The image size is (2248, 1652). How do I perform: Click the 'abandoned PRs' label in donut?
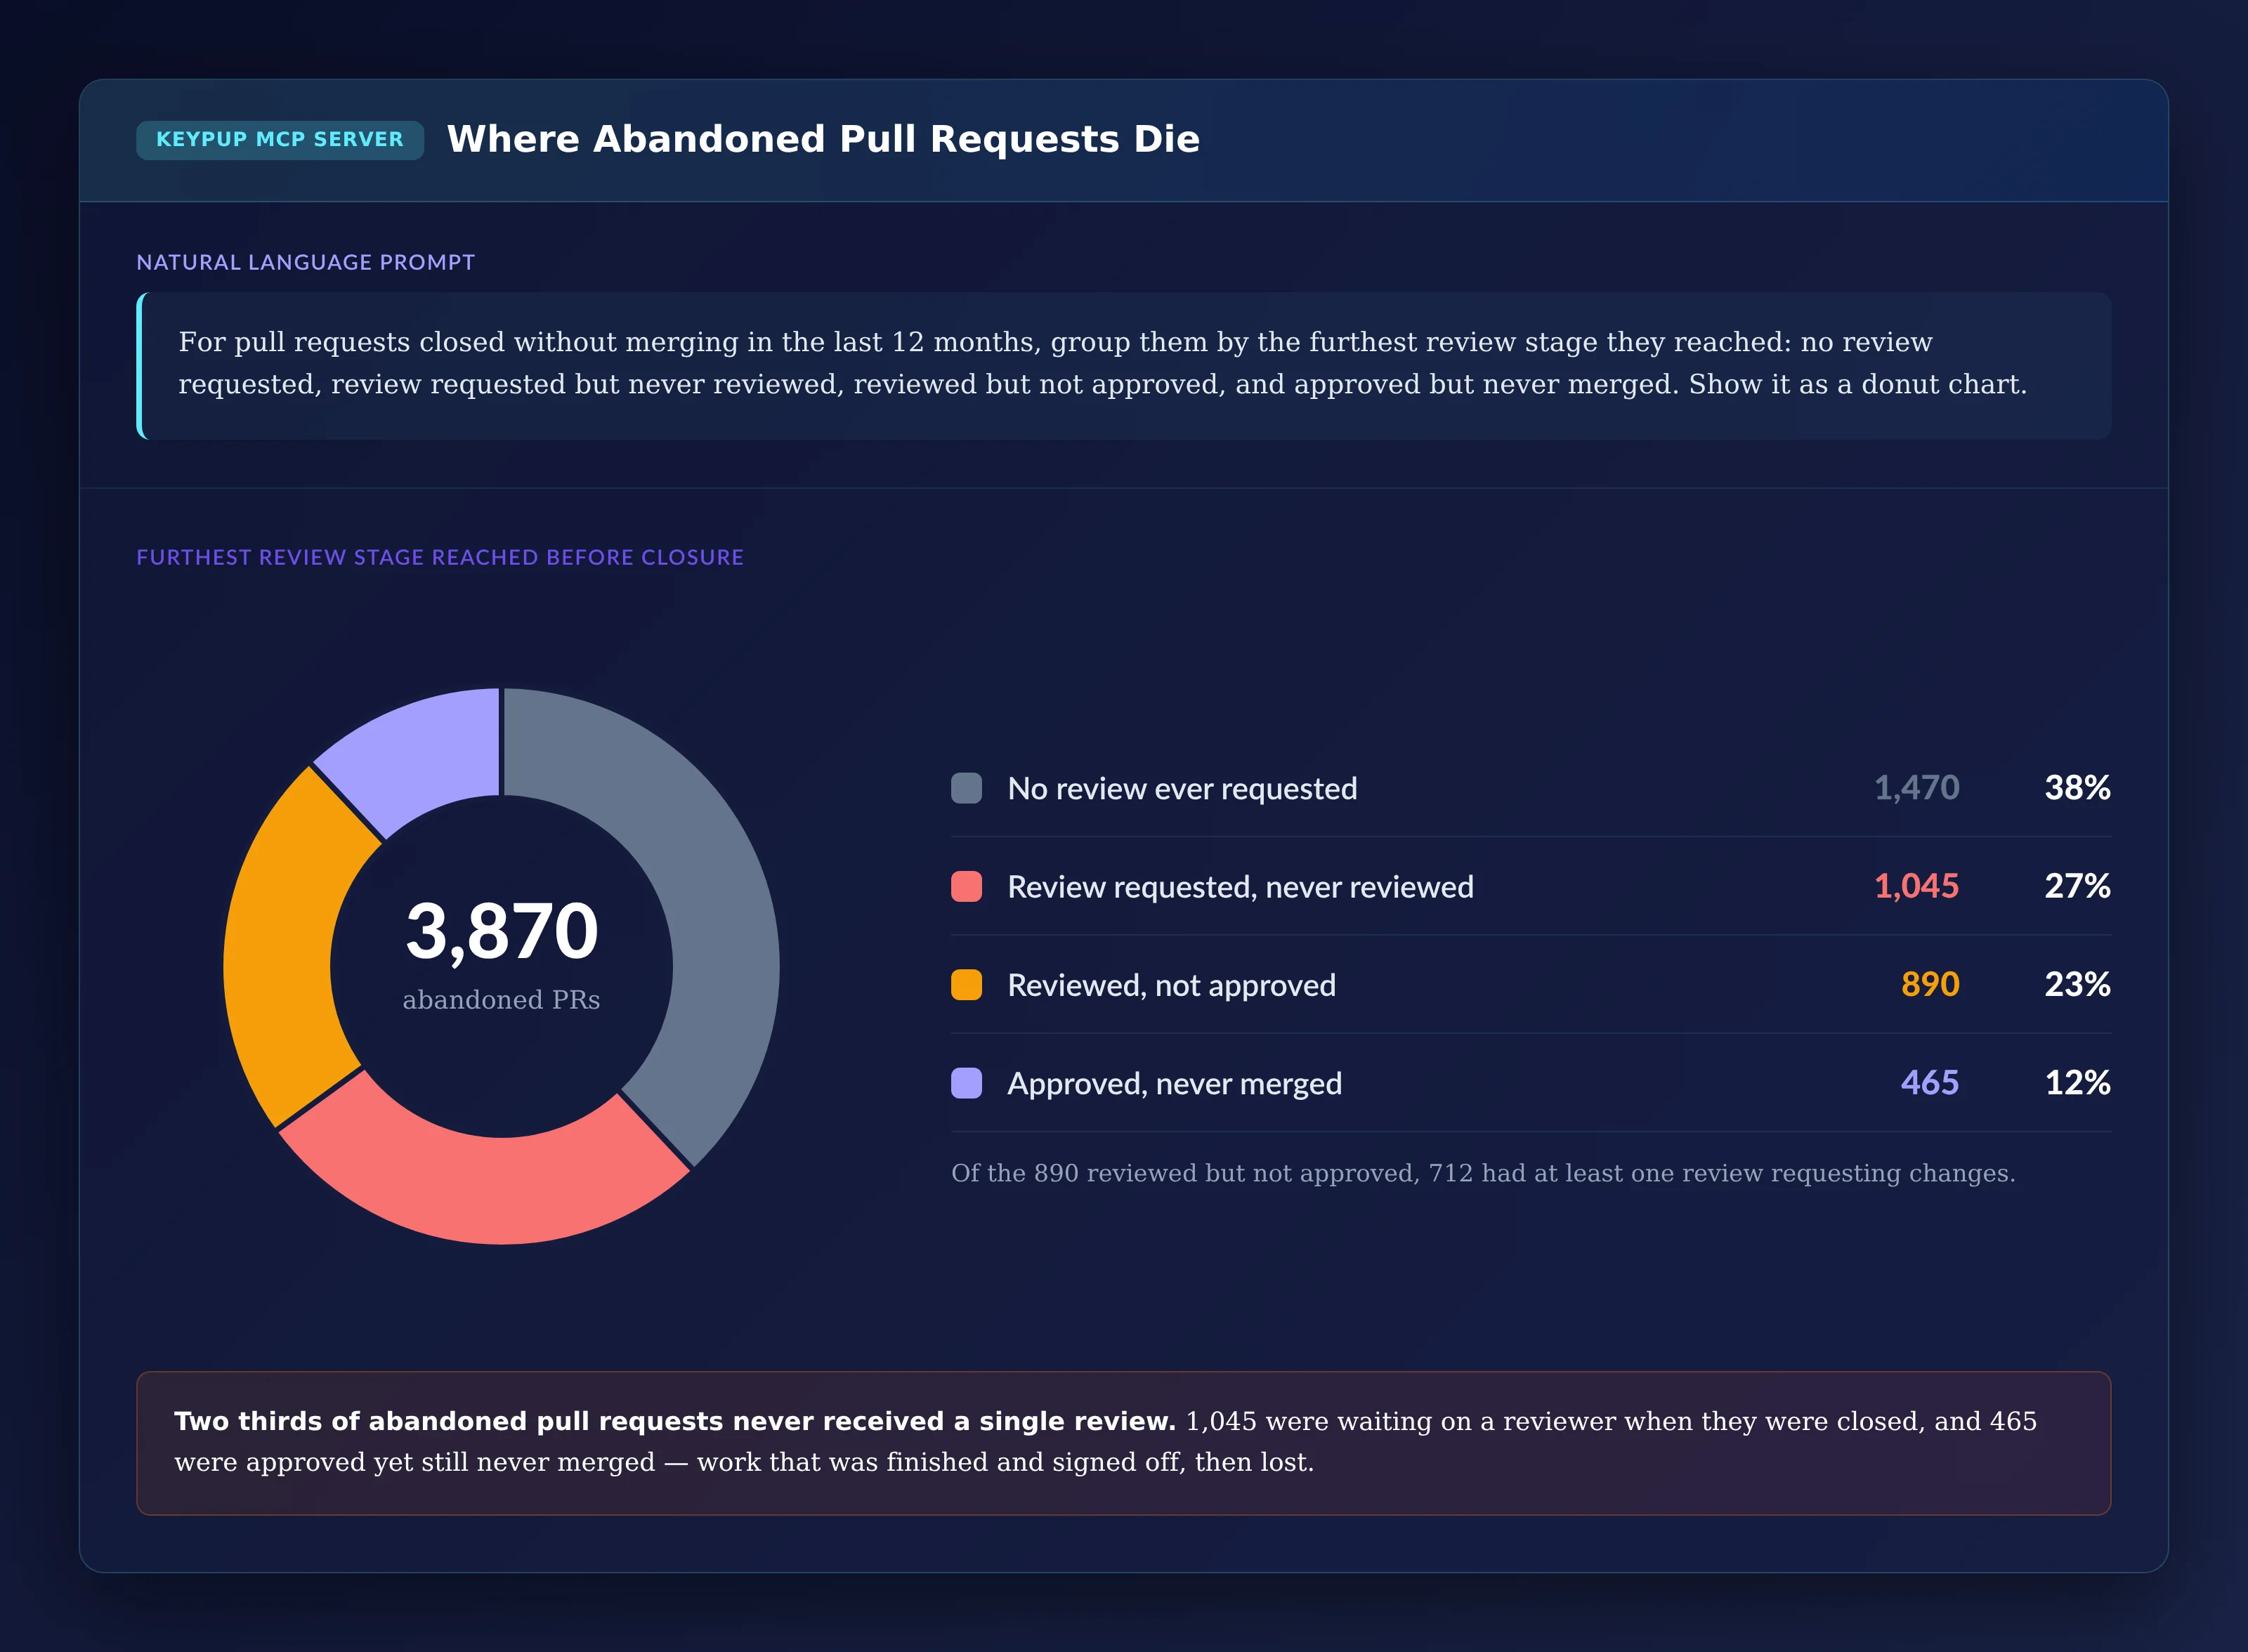coord(502,1000)
